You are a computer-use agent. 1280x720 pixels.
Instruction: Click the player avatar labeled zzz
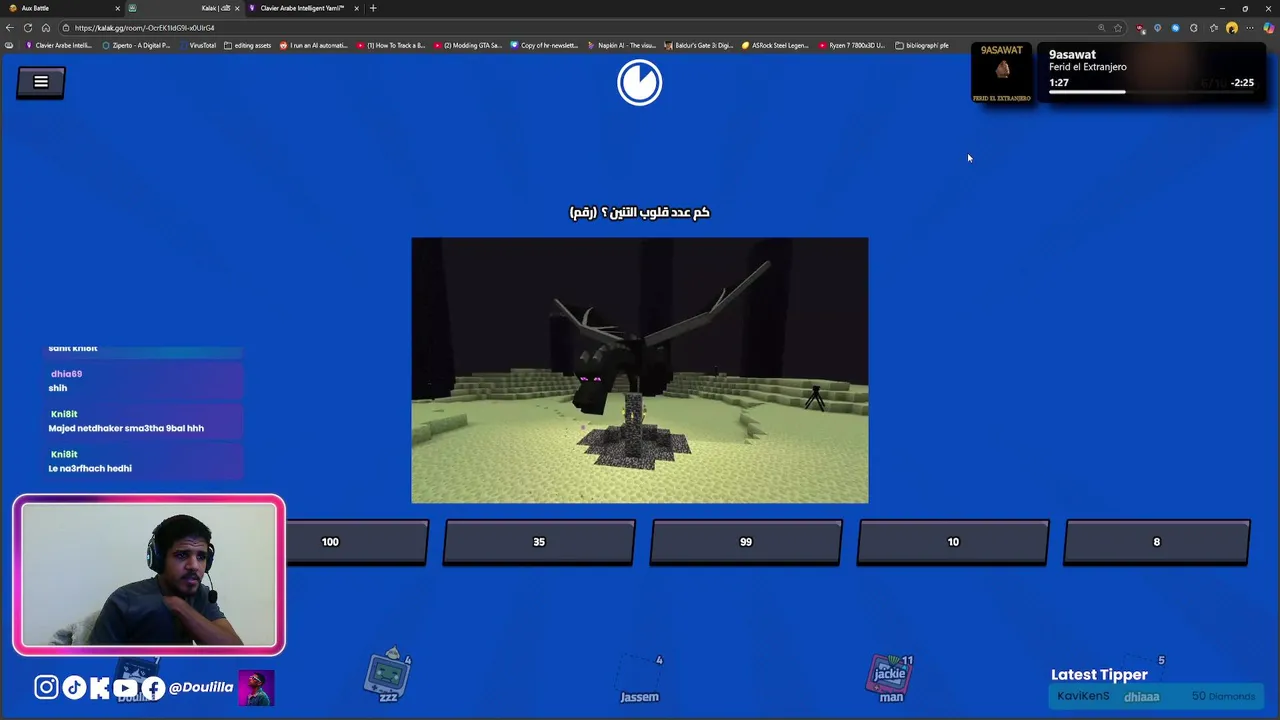pos(388,674)
